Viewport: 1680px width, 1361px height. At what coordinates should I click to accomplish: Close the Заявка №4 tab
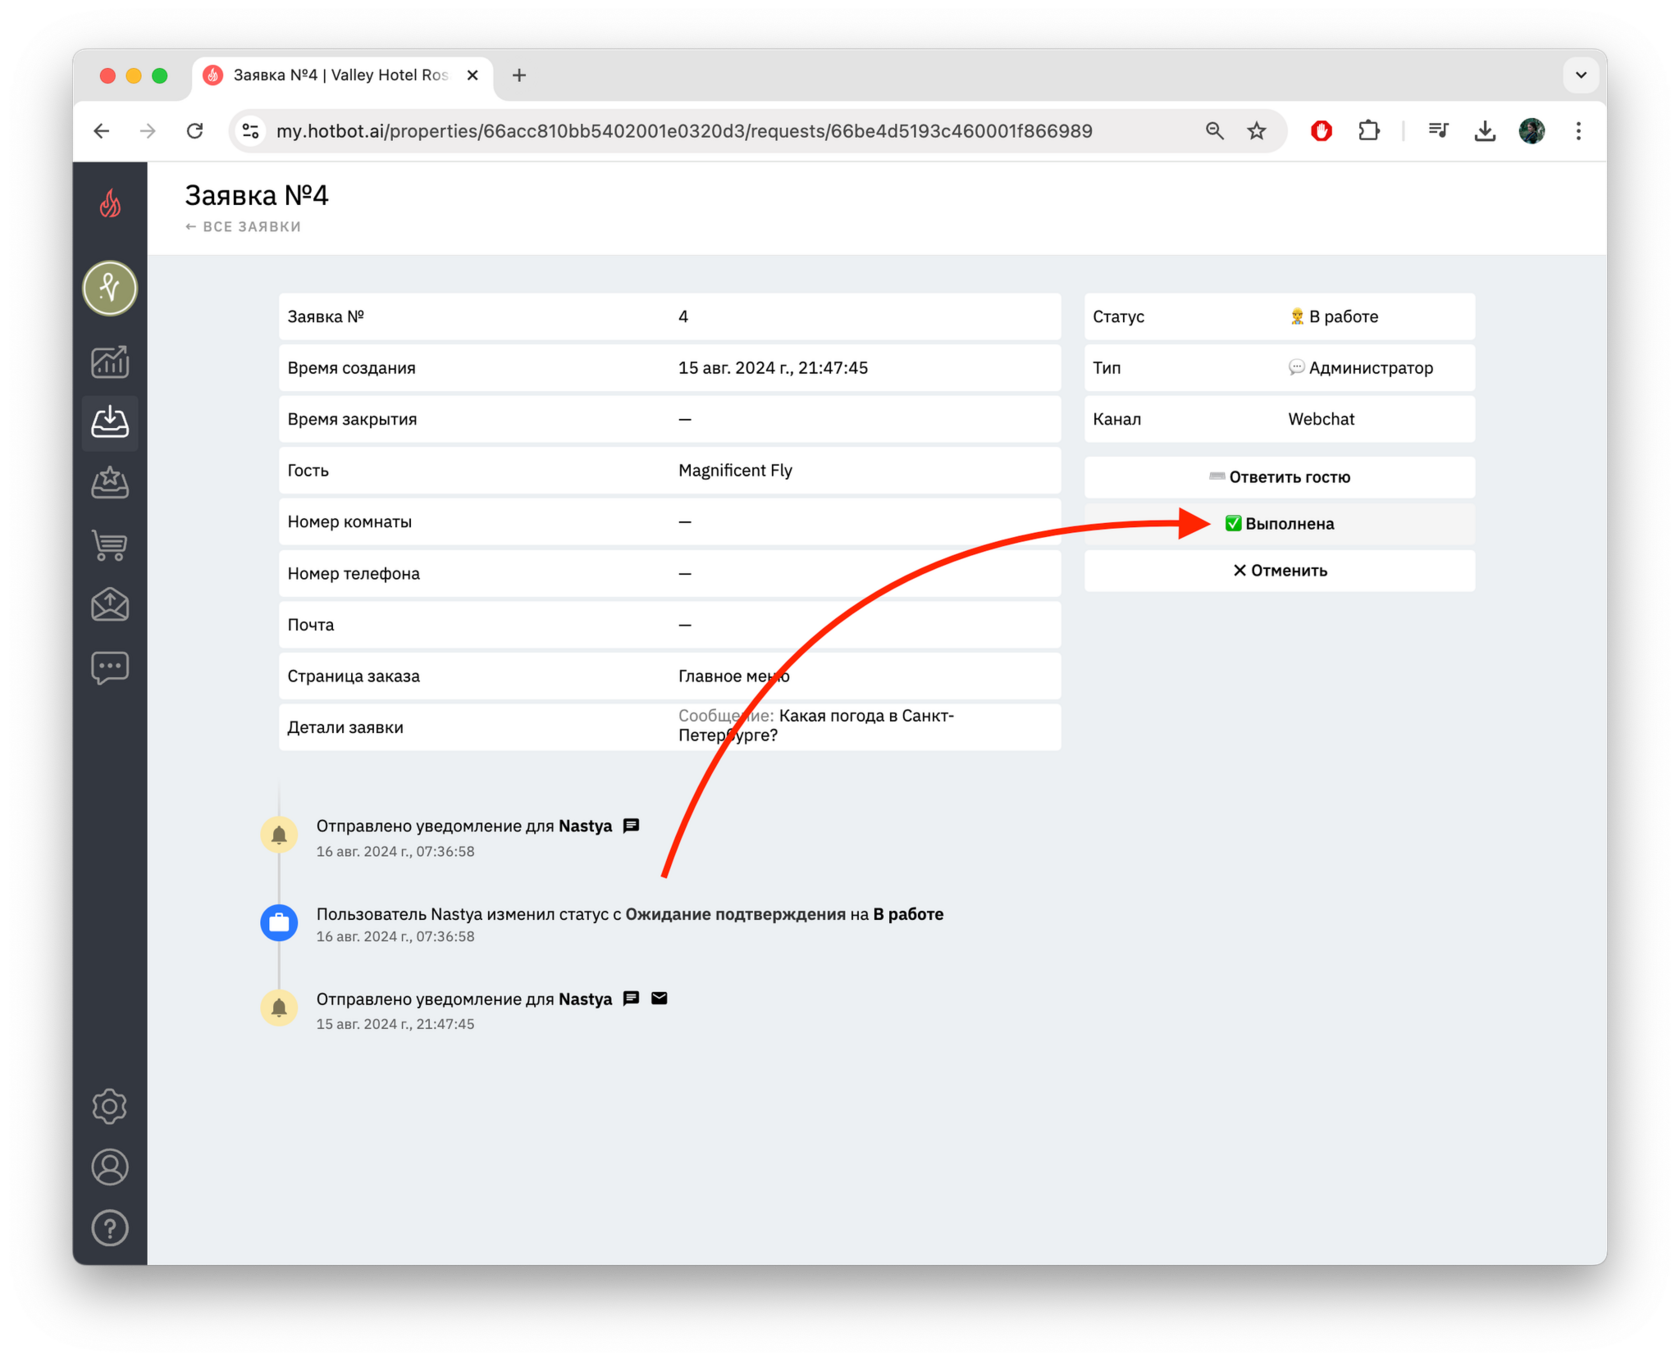click(472, 75)
